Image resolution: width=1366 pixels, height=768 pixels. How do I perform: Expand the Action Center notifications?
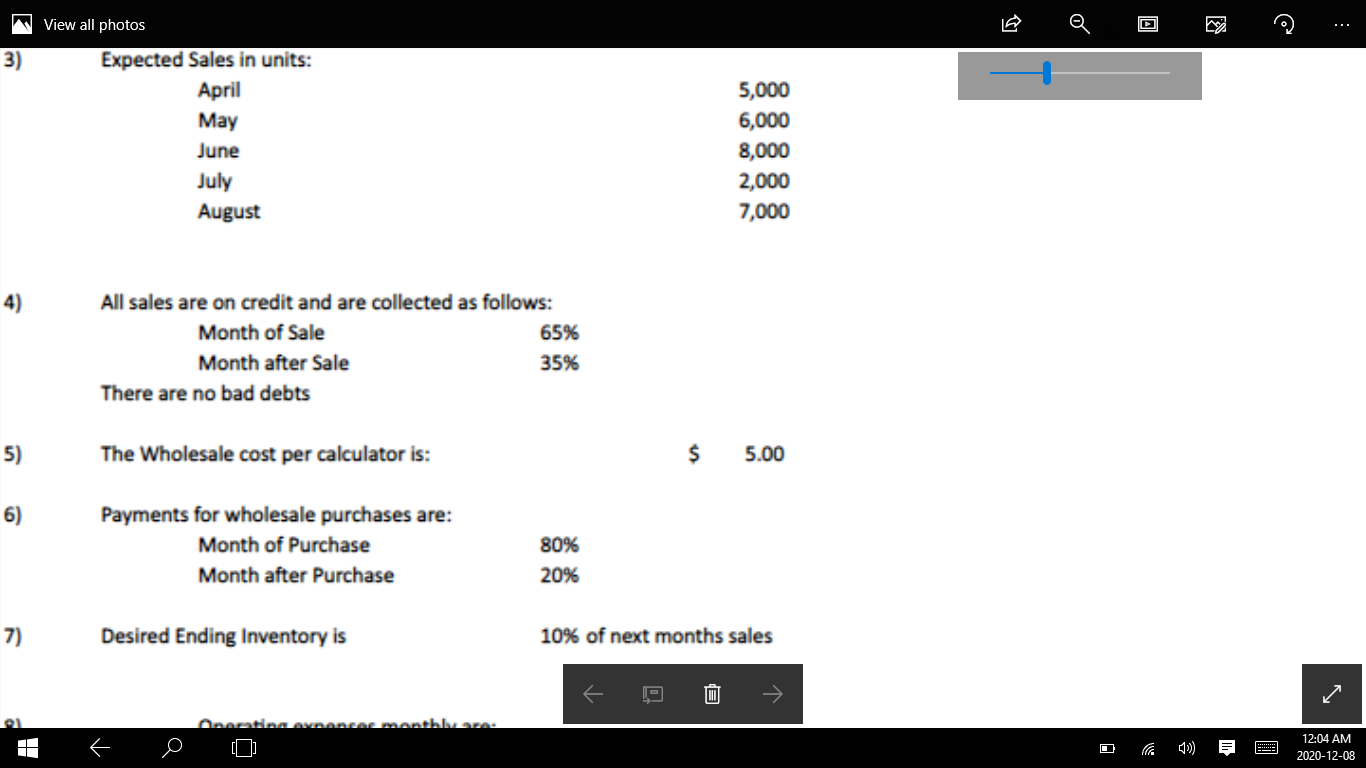coord(1226,747)
